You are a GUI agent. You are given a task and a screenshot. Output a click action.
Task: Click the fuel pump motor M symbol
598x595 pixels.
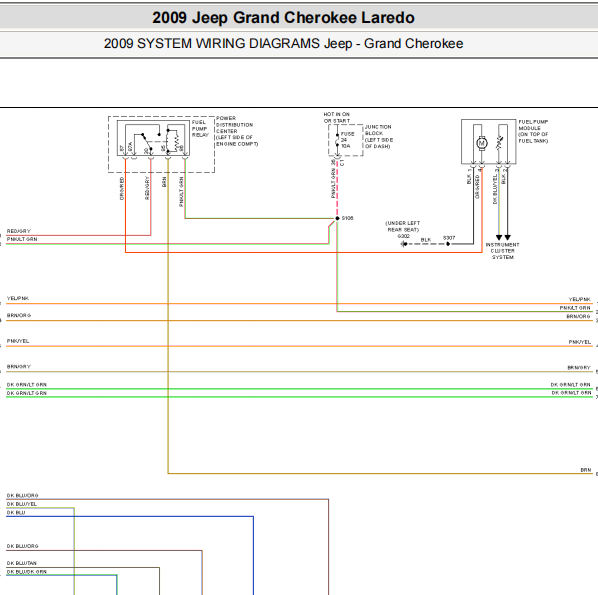coord(482,143)
